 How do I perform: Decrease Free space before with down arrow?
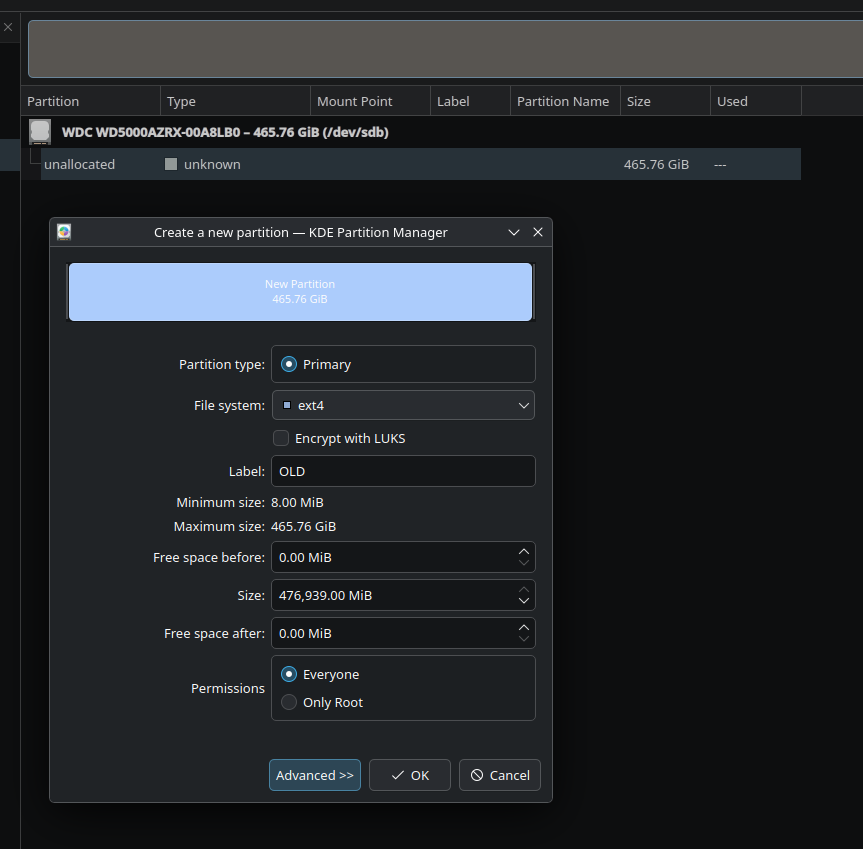(524, 563)
